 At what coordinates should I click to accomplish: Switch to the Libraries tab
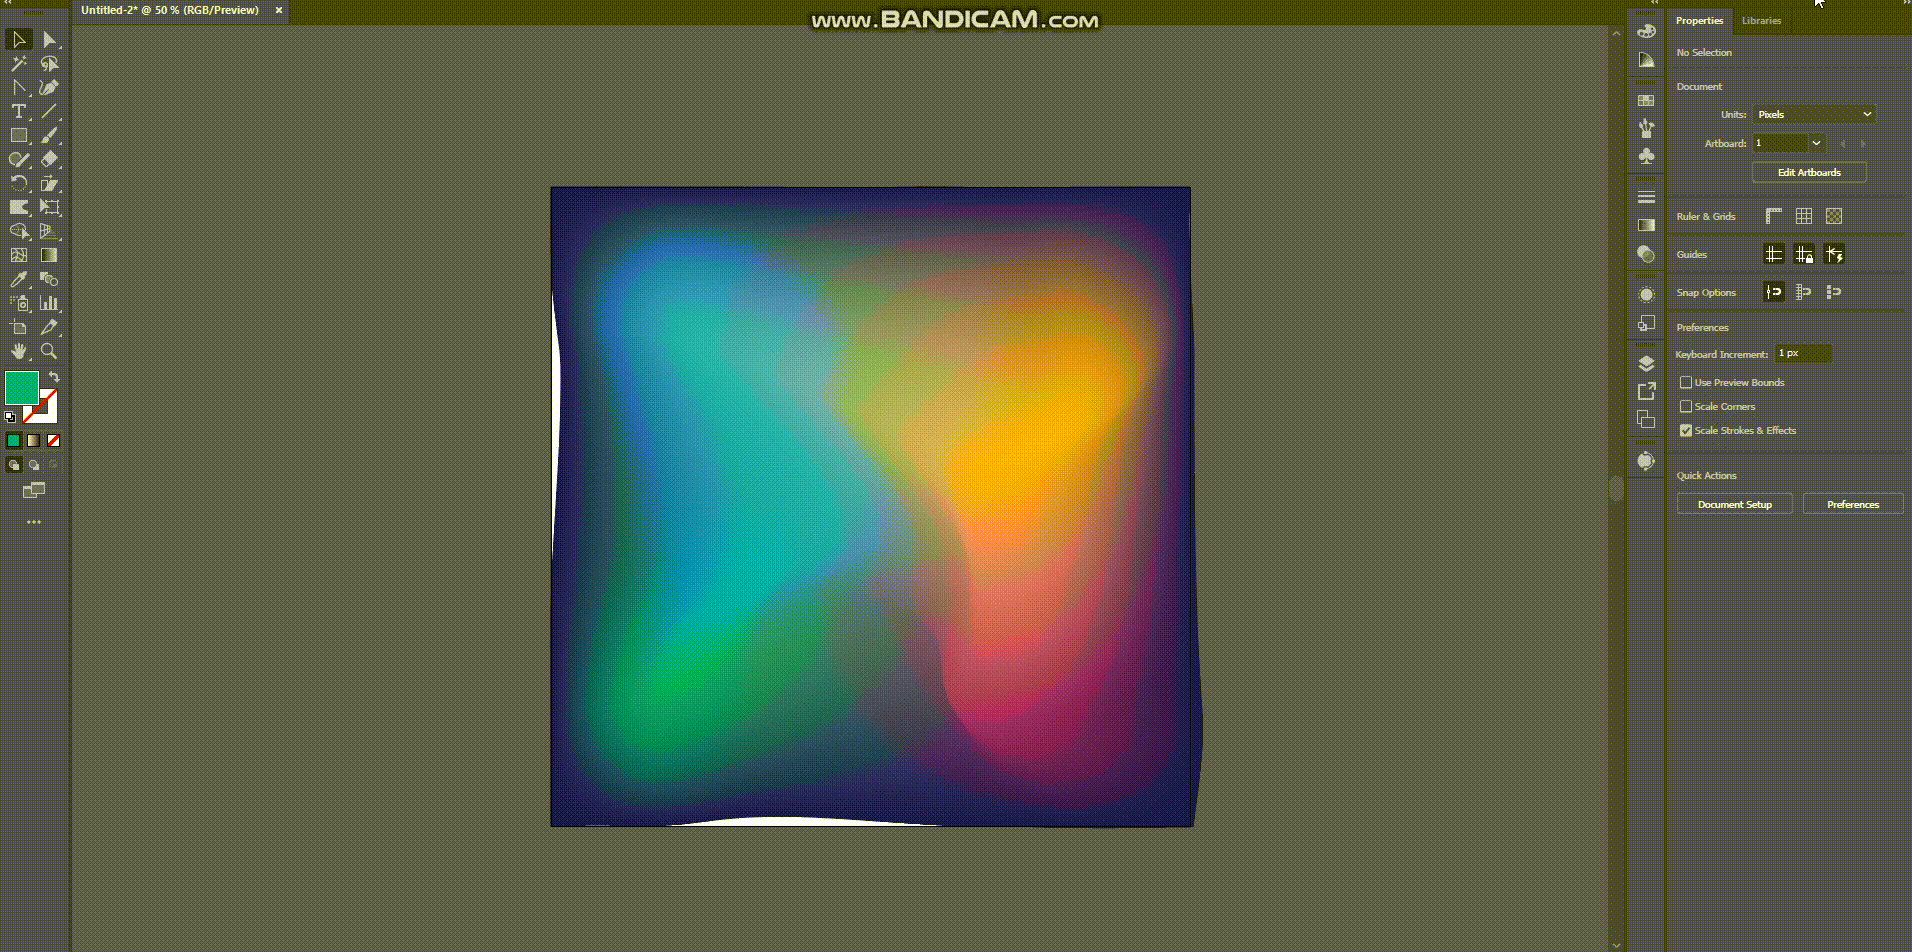tap(1761, 20)
